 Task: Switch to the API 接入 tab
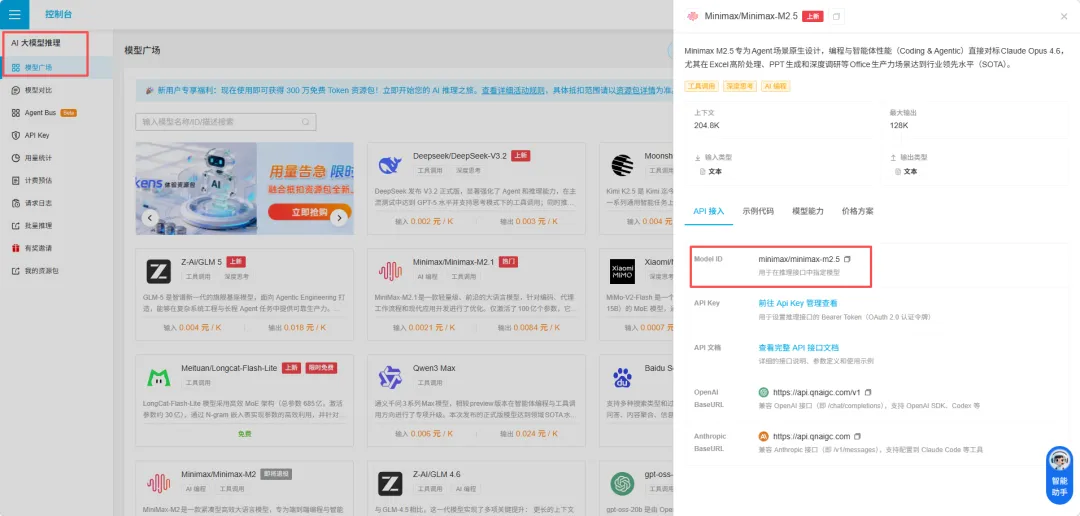point(709,211)
